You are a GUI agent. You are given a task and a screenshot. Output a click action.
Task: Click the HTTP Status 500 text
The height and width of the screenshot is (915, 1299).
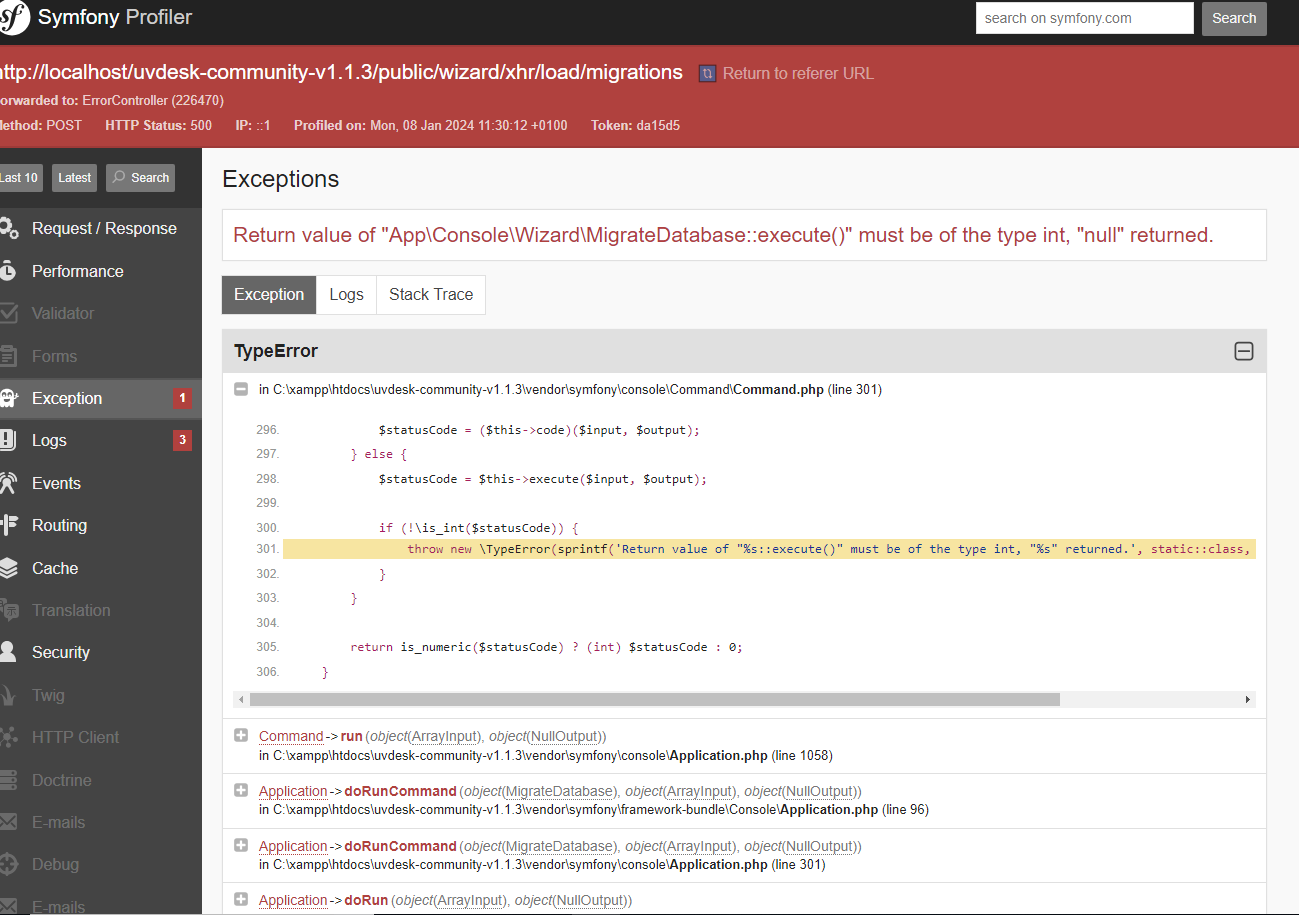158,125
